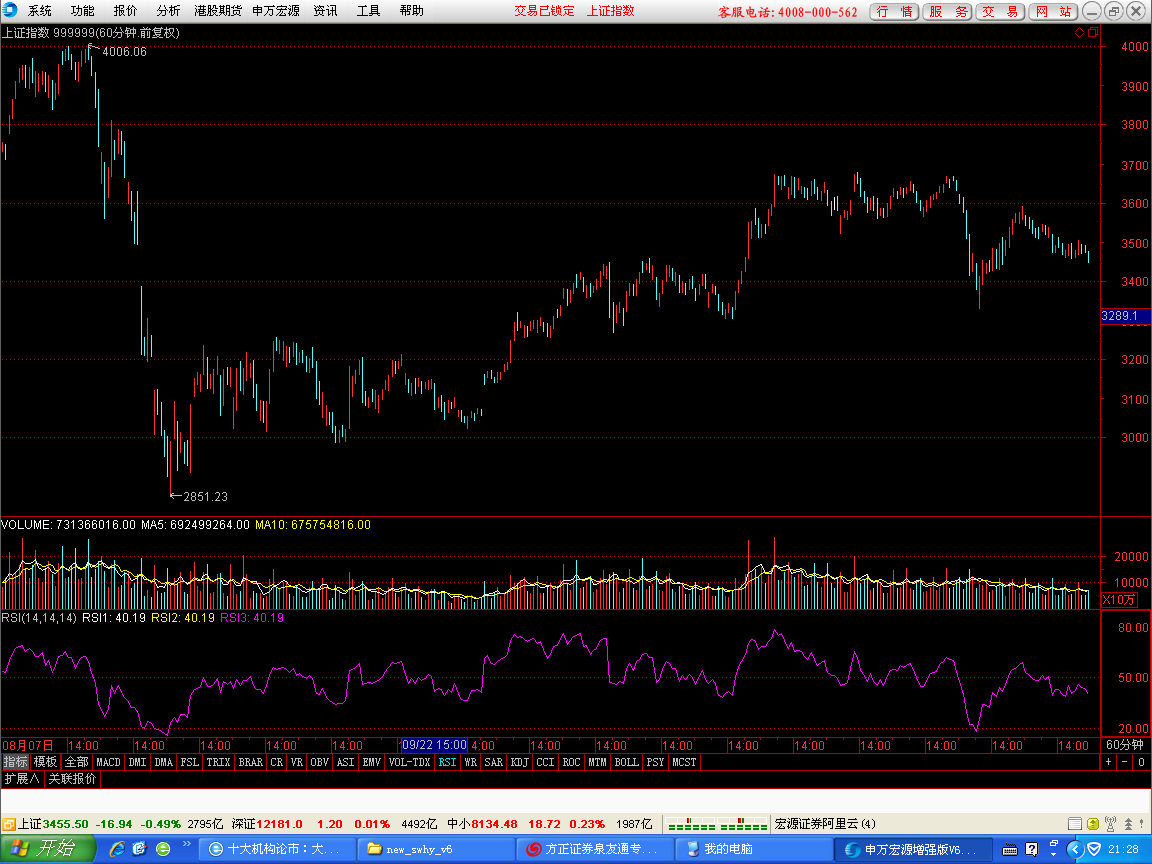Select the active RSI indicator tab
This screenshot has width=1152, height=864.
click(447, 762)
